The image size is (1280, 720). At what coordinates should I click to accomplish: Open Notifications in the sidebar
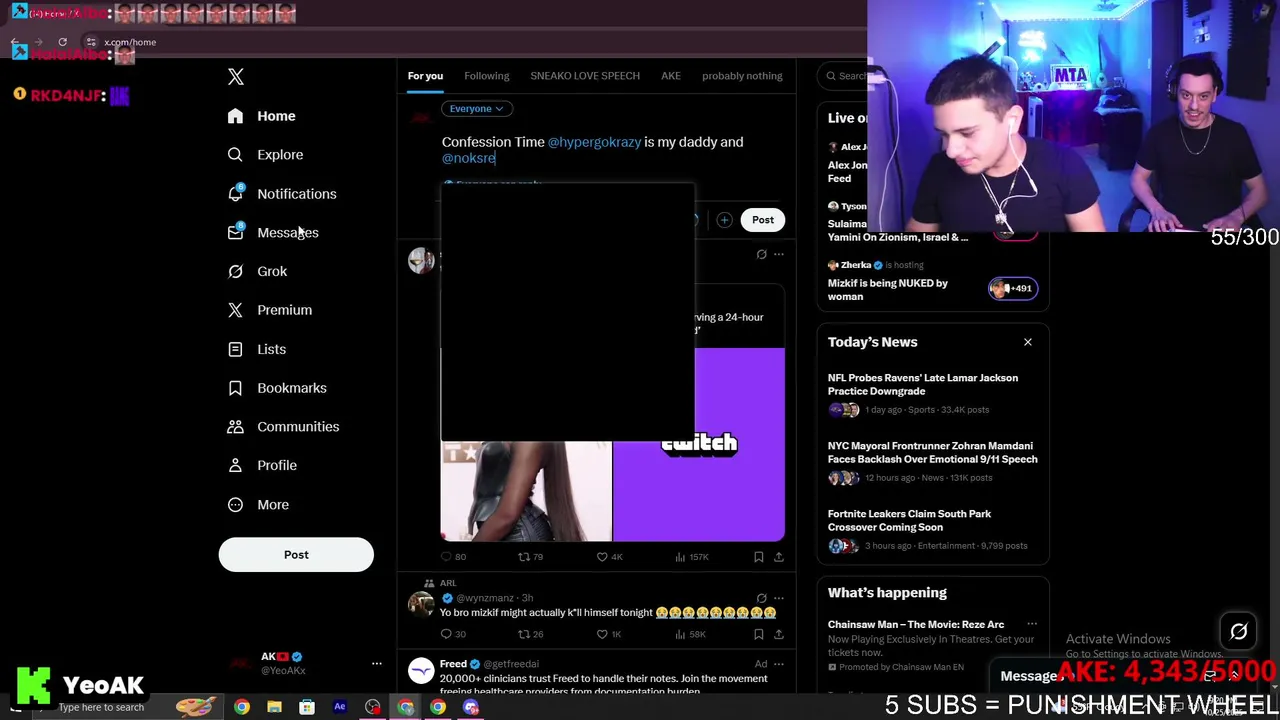click(281, 194)
